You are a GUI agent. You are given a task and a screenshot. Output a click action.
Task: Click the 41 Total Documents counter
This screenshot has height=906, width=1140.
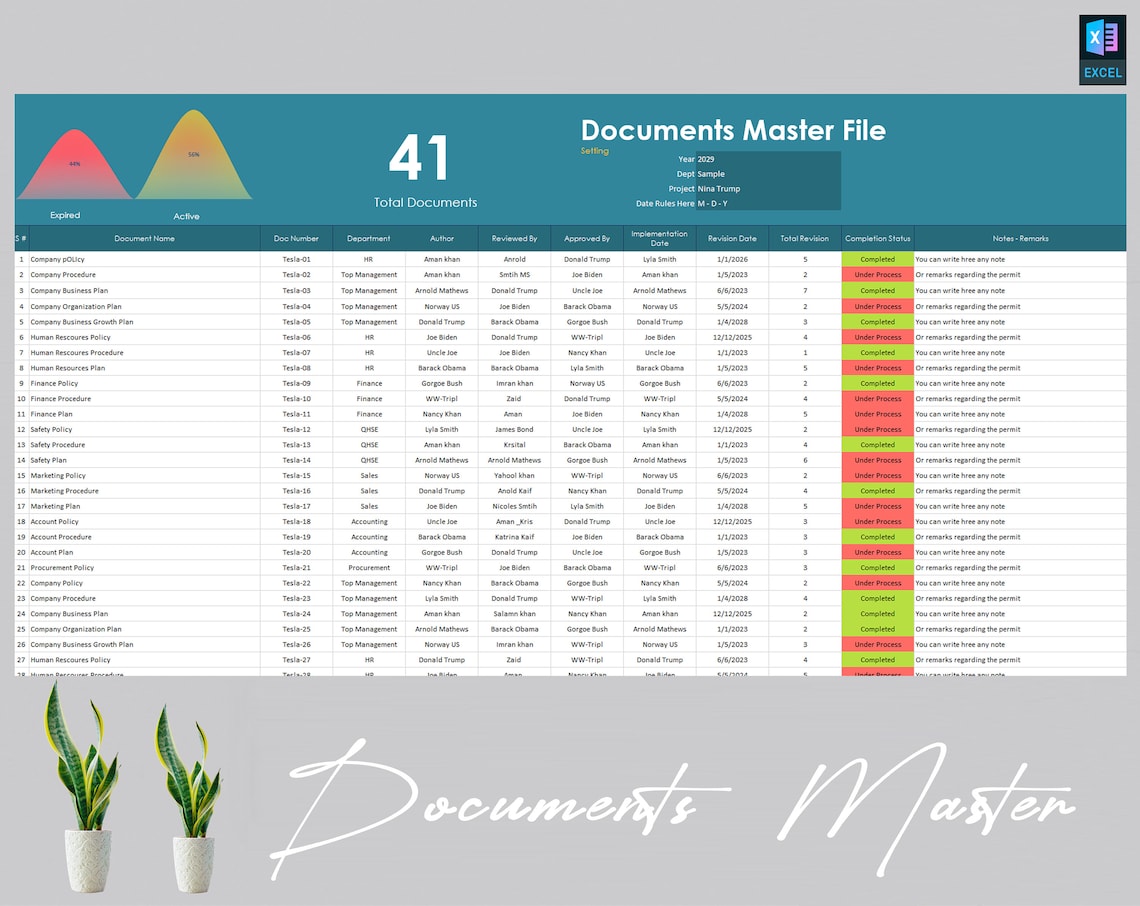(425, 170)
